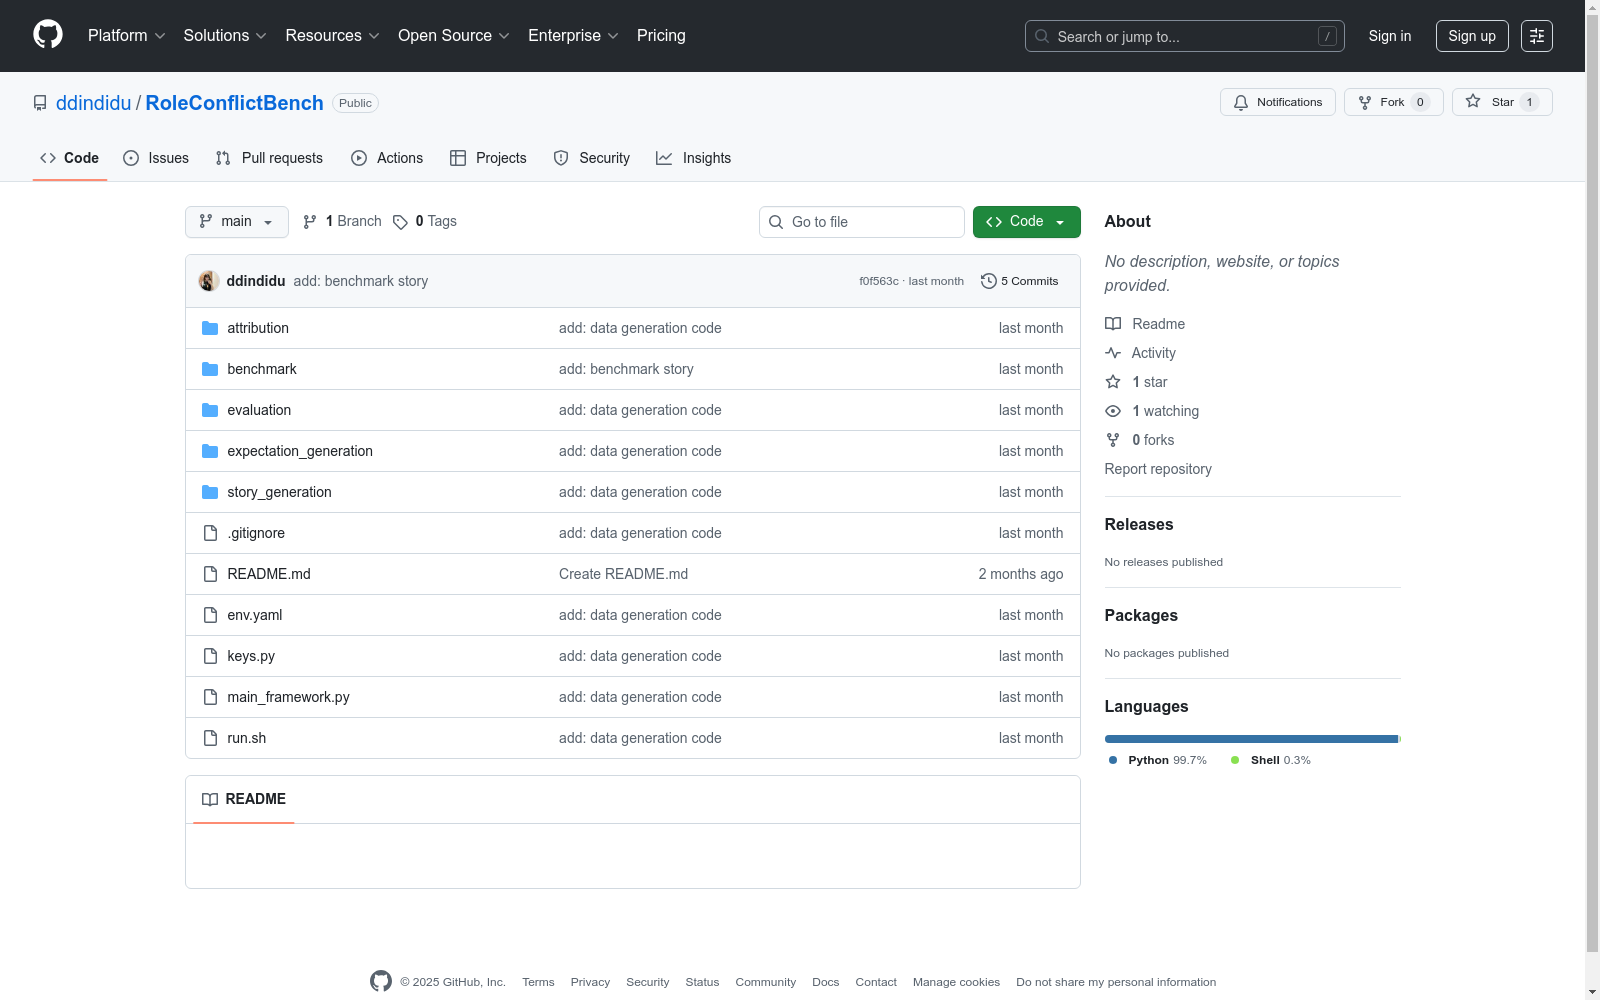Expand the Platform menu
The width and height of the screenshot is (1600, 1000).
click(126, 36)
